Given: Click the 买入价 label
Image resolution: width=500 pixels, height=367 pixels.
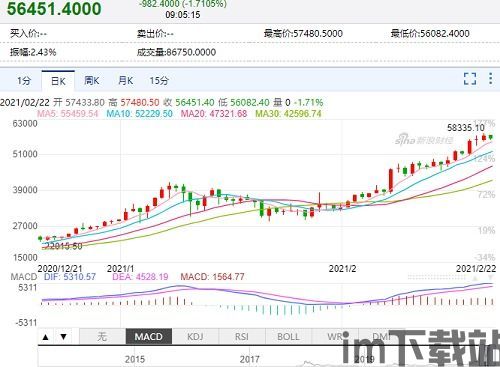Looking at the screenshot, I should point(28,34).
